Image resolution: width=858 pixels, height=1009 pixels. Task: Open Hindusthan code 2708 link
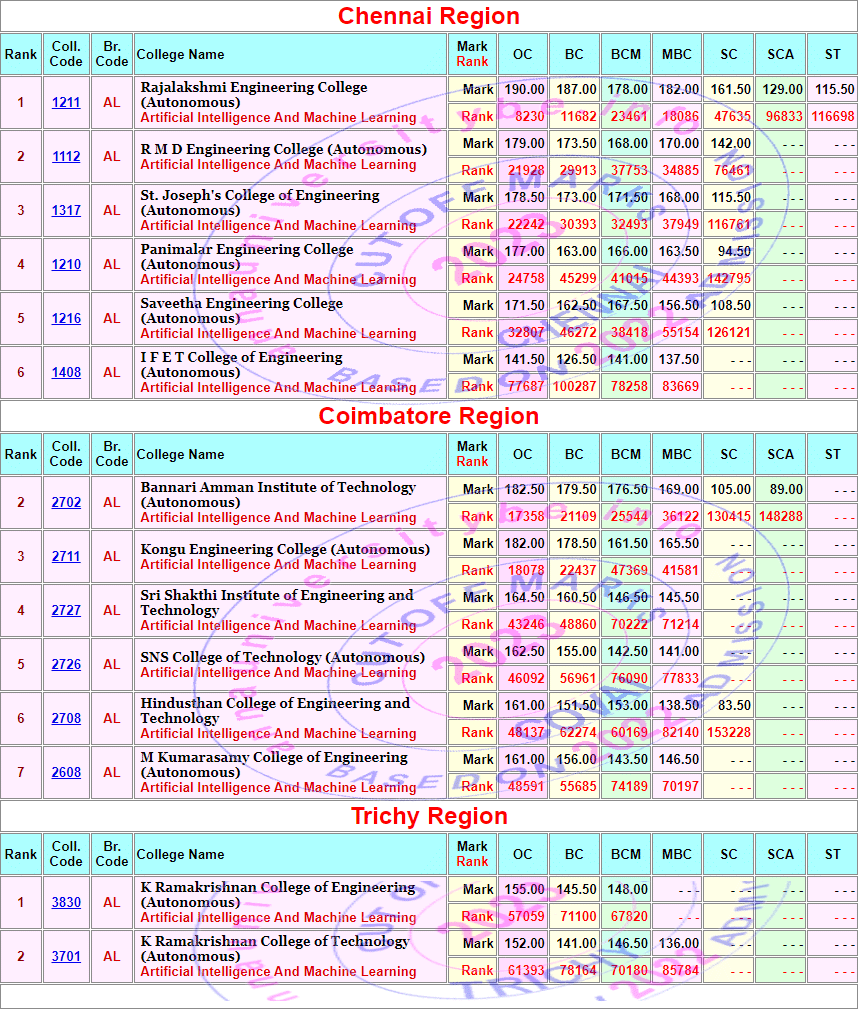(x=66, y=719)
